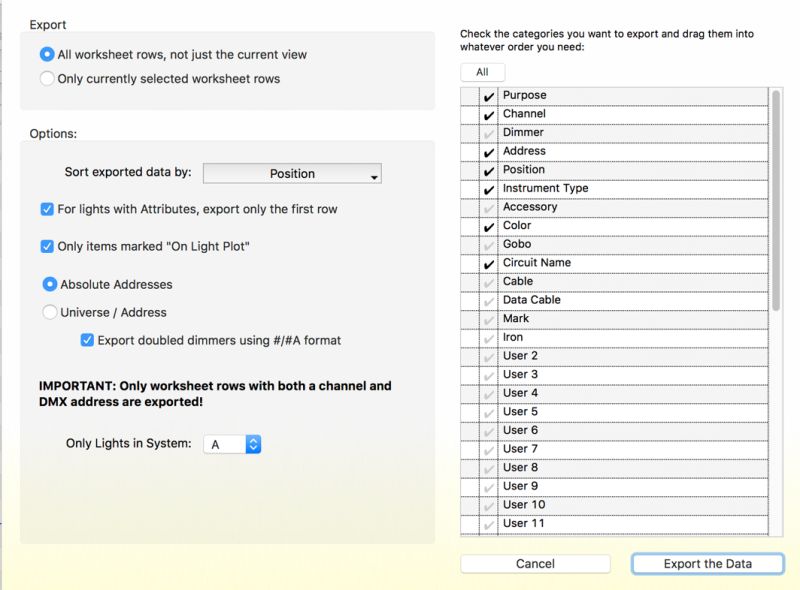Select the Data Cable row text
The height and width of the screenshot is (590, 800).
[532, 300]
